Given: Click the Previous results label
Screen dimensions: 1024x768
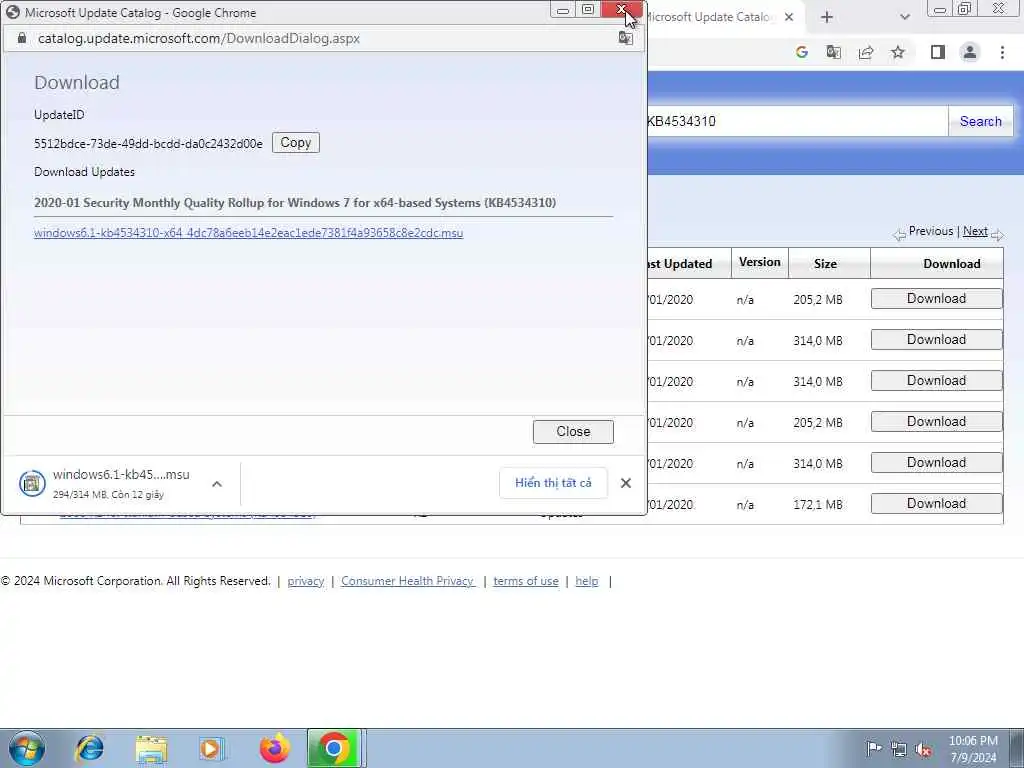Looking at the screenshot, I should 931,231.
